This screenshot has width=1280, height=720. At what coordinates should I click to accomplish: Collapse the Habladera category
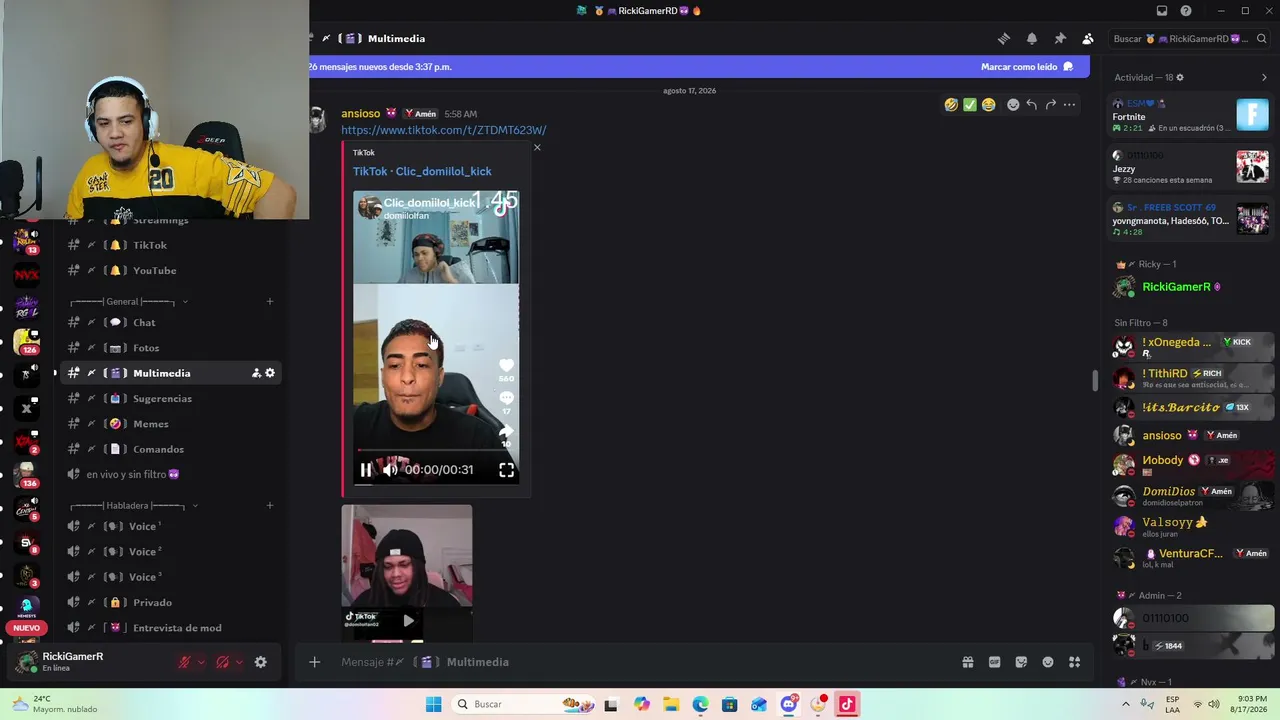point(133,506)
